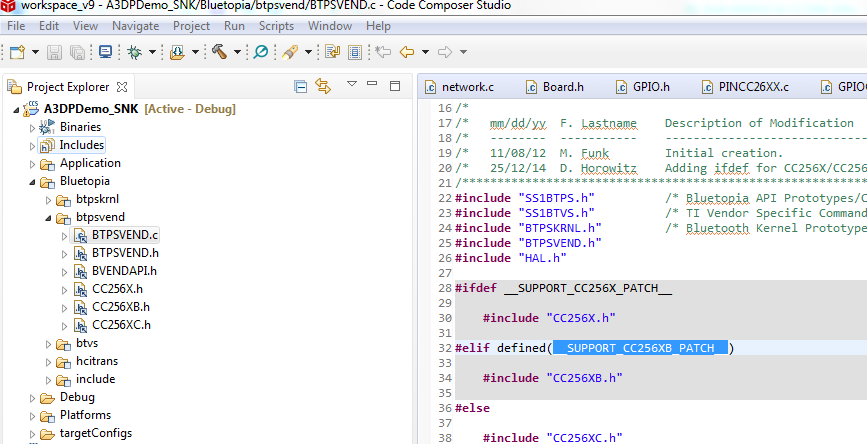The height and width of the screenshot is (444, 867).
Task: Open the hammer Build dropdown arrow
Action: click(x=237, y=52)
